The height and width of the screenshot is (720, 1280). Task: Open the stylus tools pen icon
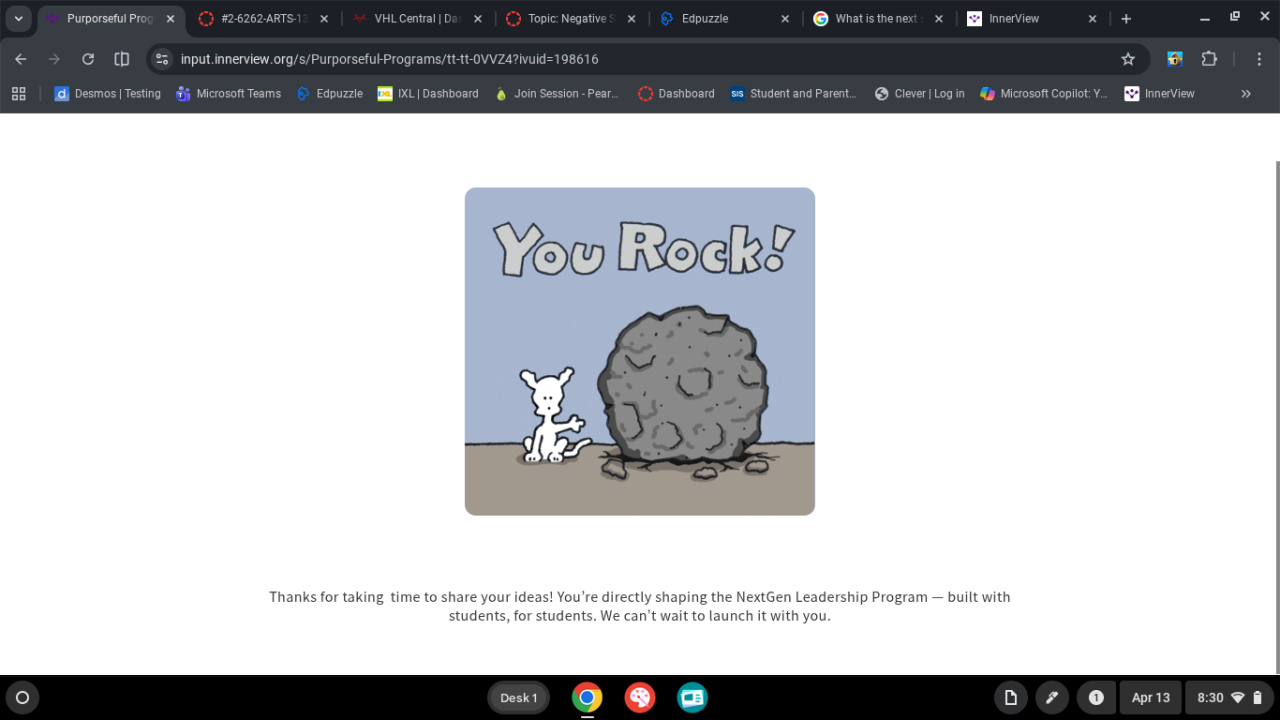click(1052, 697)
